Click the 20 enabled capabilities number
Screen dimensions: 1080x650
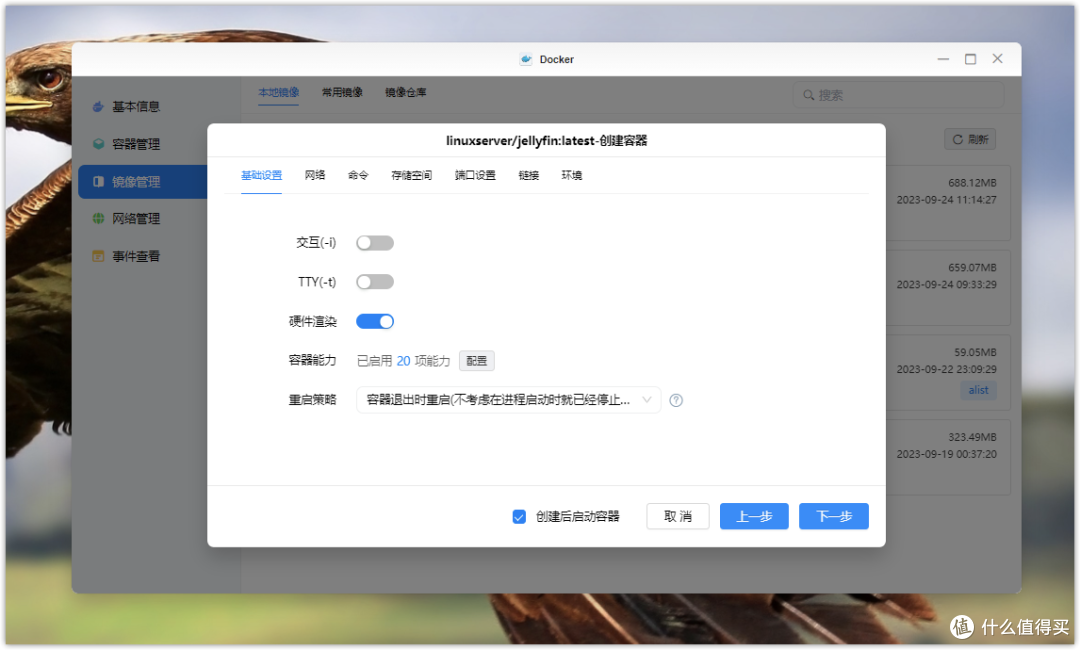point(404,361)
